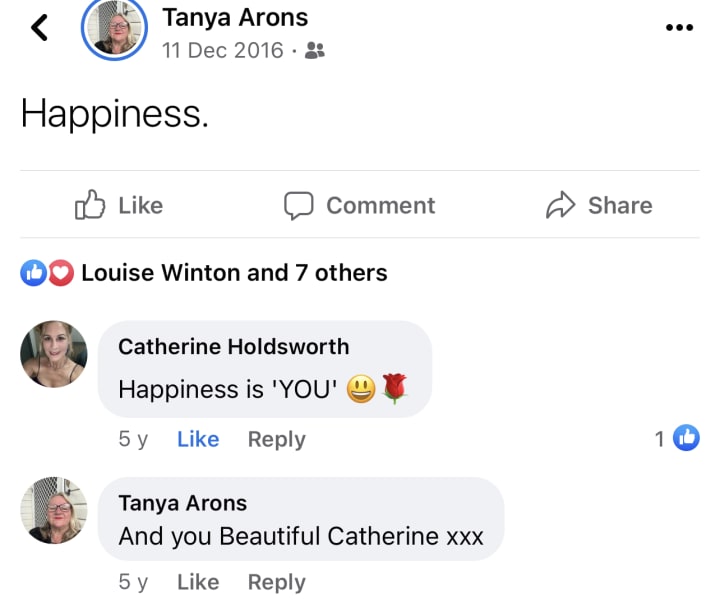Open the three-dot post options menu
720x608 pixels.
(x=679, y=28)
